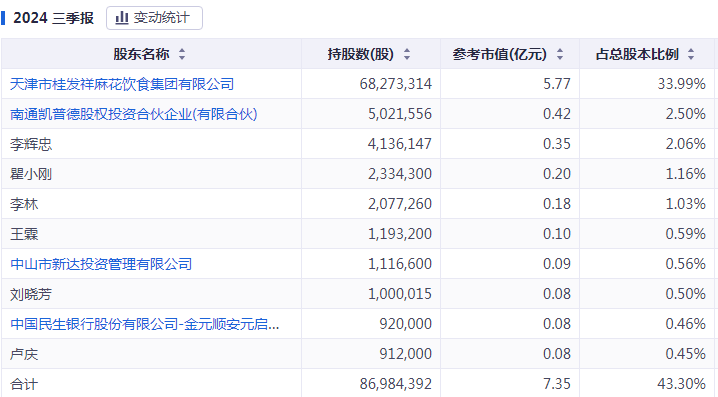Click the 股东名称 column header

[x=152, y=54]
